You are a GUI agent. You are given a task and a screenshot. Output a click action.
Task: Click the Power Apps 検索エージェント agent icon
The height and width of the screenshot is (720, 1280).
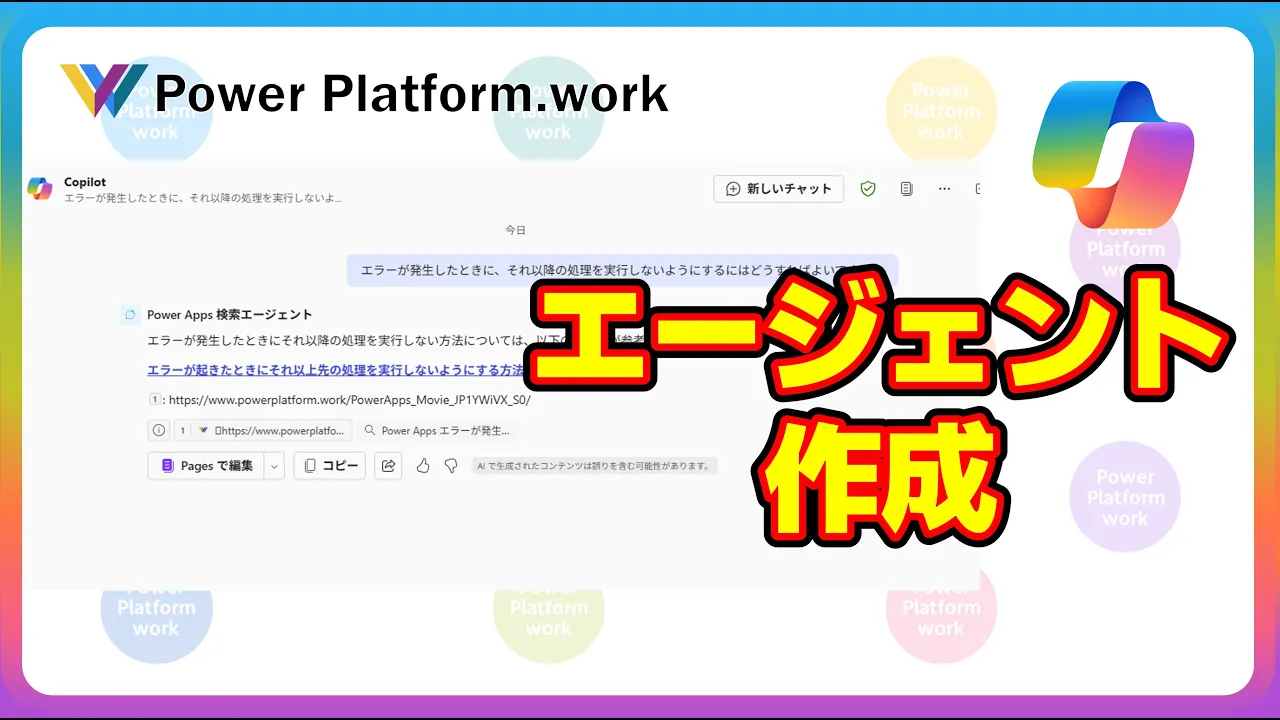(x=130, y=315)
